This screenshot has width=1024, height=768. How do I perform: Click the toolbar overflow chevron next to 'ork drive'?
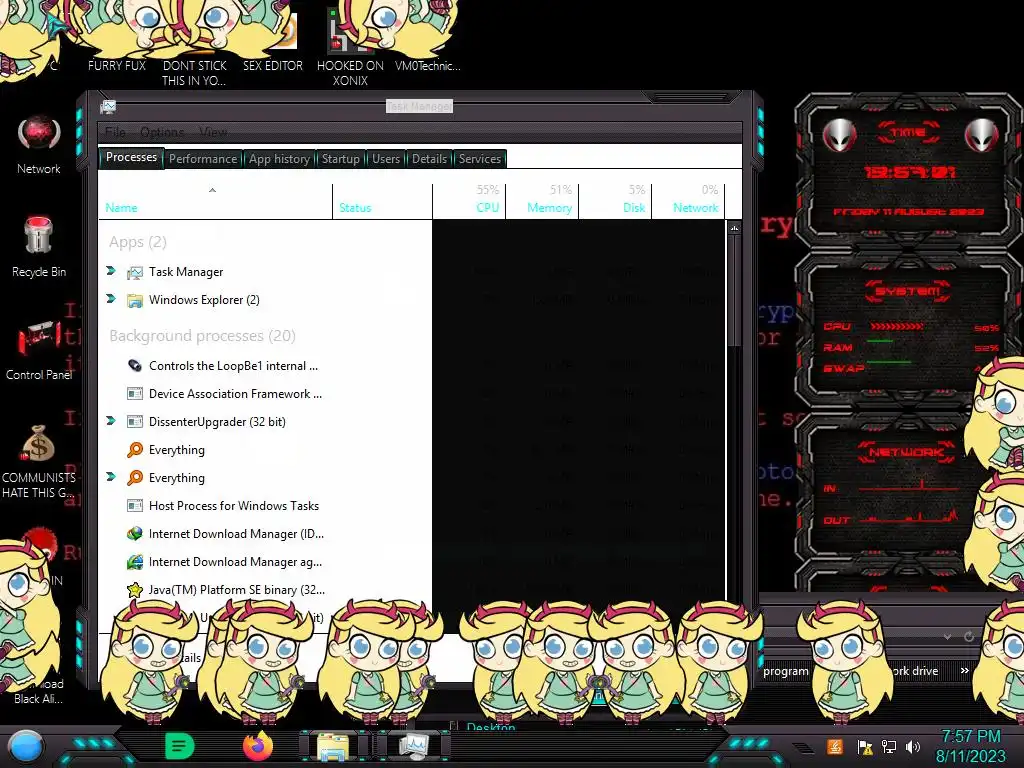[965, 671]
